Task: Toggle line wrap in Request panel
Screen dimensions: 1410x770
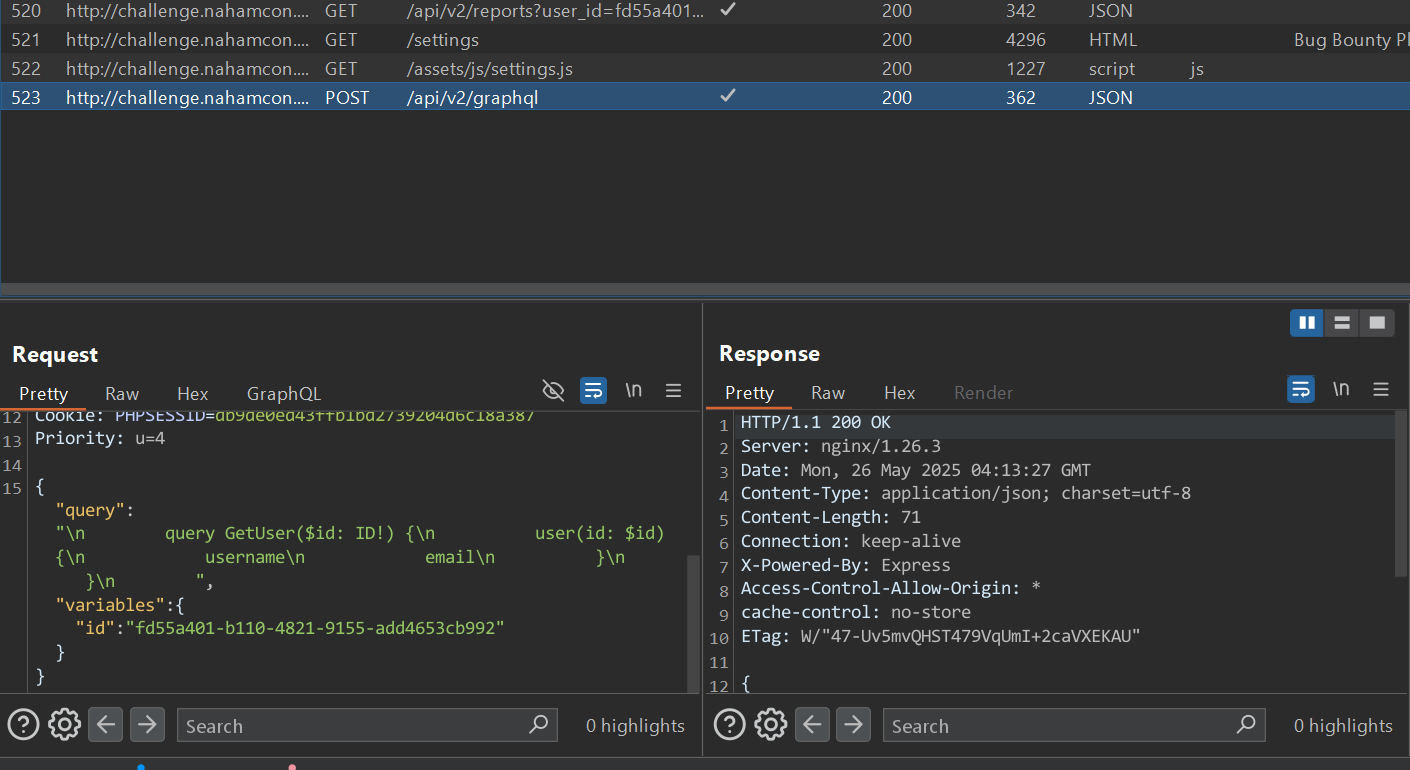Action: point(594,390)
